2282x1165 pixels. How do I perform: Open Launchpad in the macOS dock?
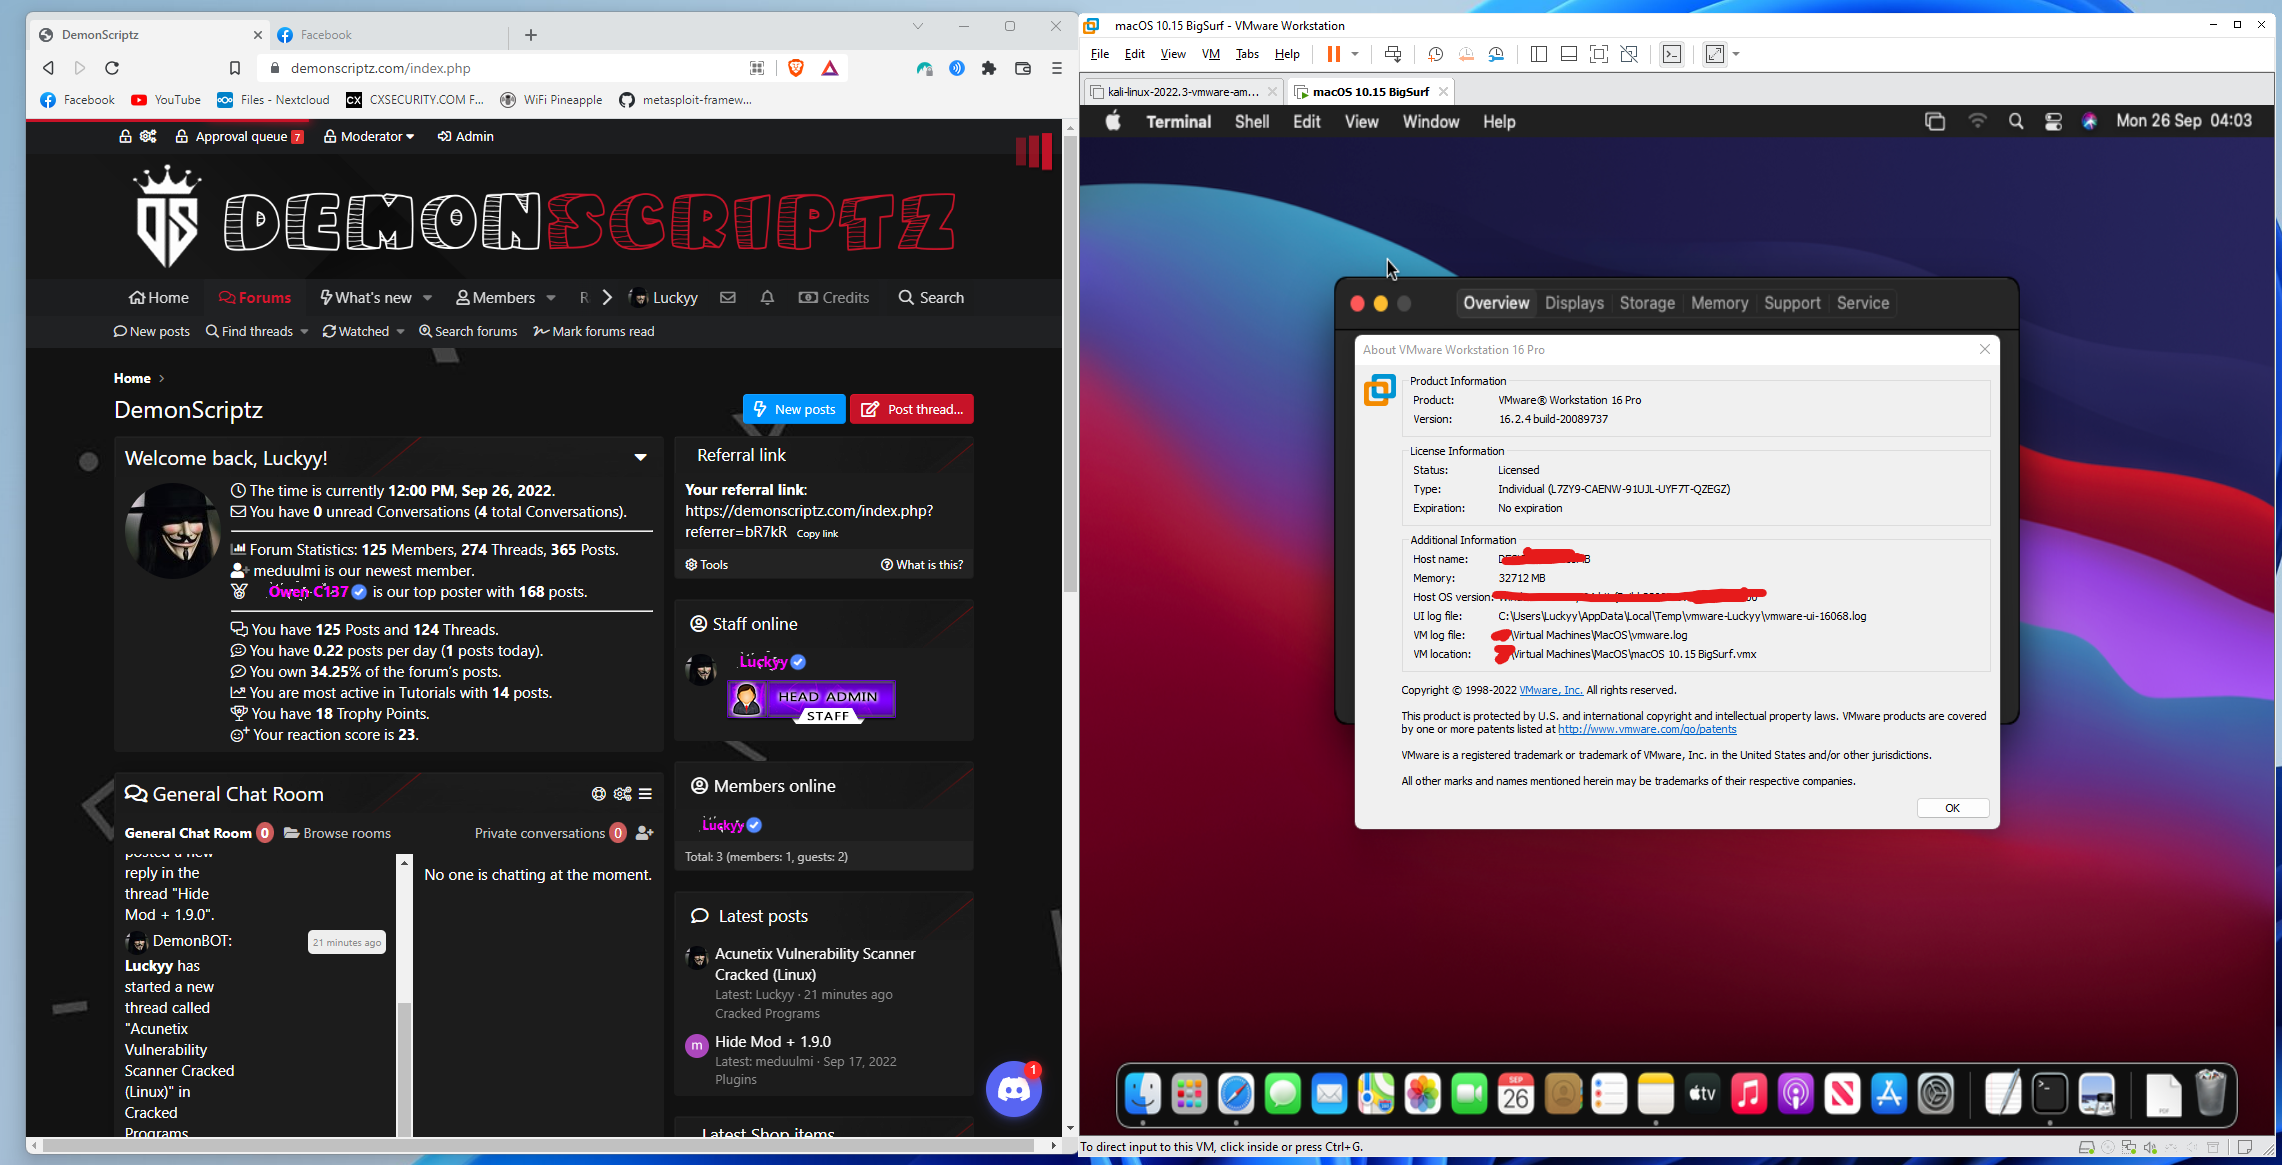click(x=1189, y=1094)
